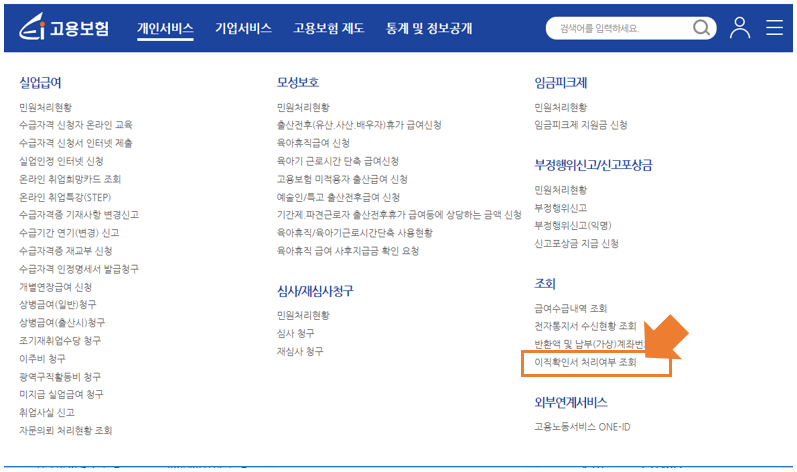Open 출산전후(유산.사산.배우자)휴가 급여신청
Viewport: 797px width, 472px height.
pos(359,125)
